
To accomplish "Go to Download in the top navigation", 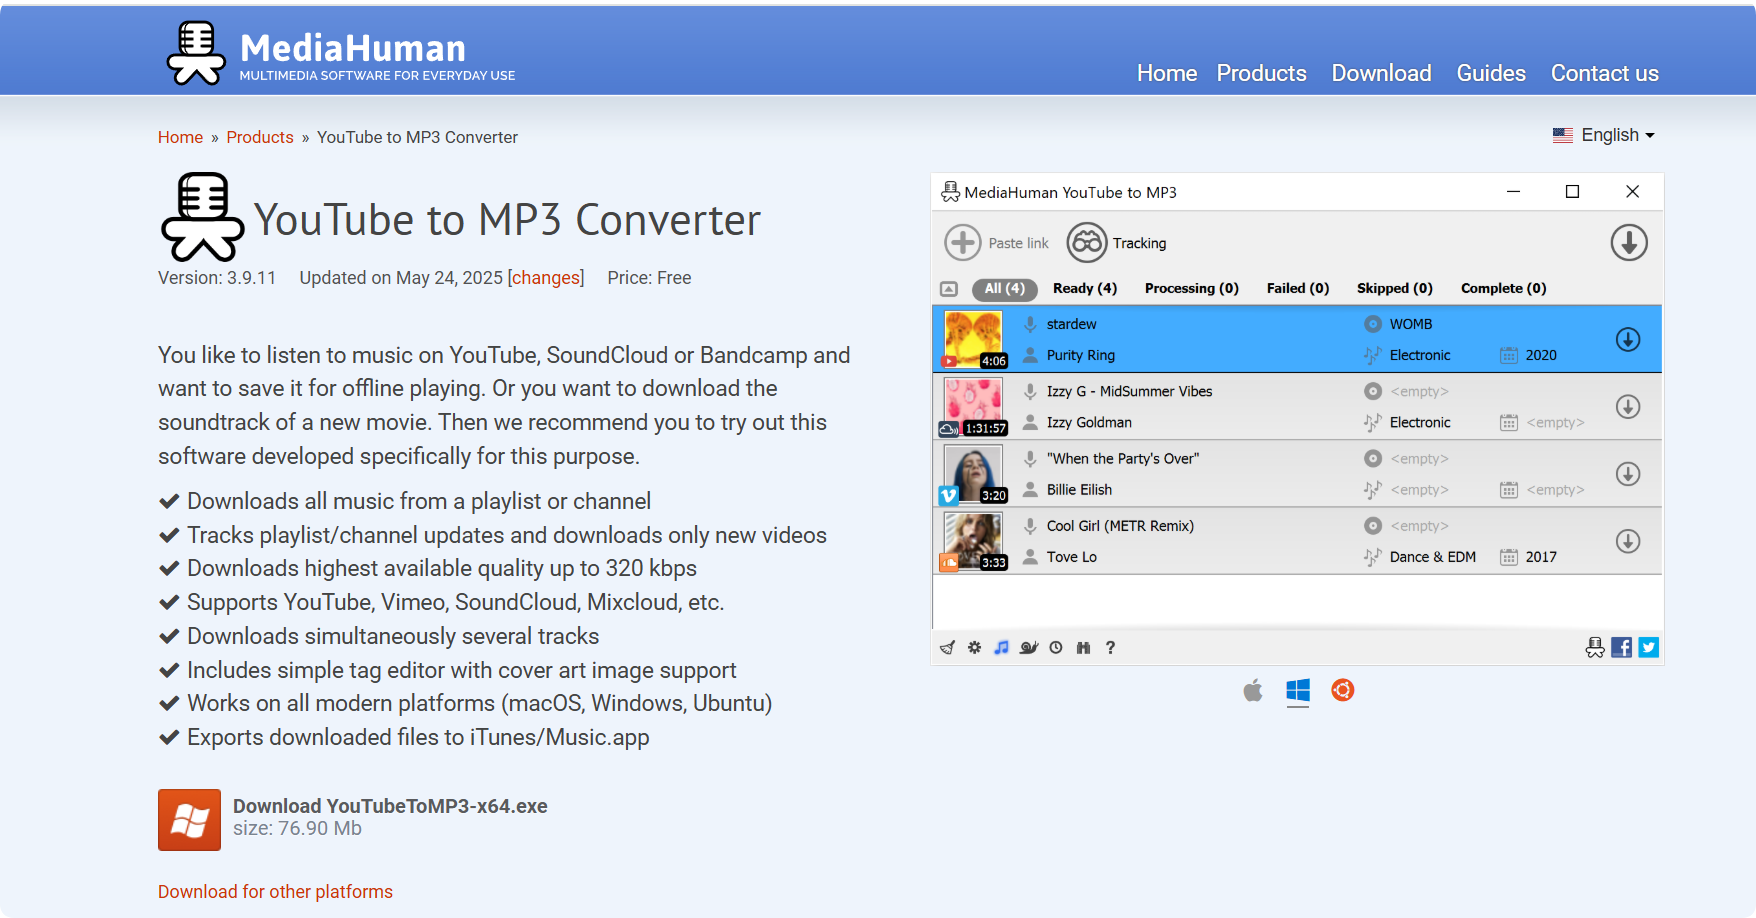I will (1382, 73).
